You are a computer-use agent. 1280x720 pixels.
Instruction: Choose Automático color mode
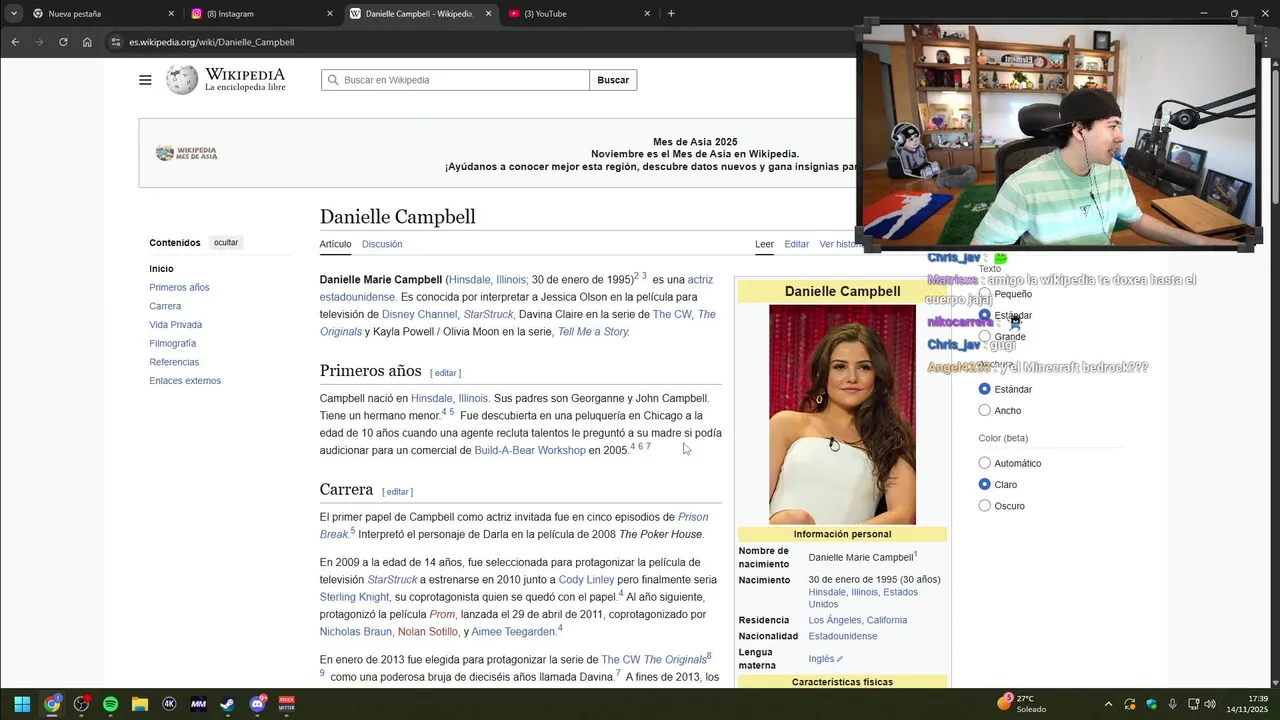pos(985,463)
